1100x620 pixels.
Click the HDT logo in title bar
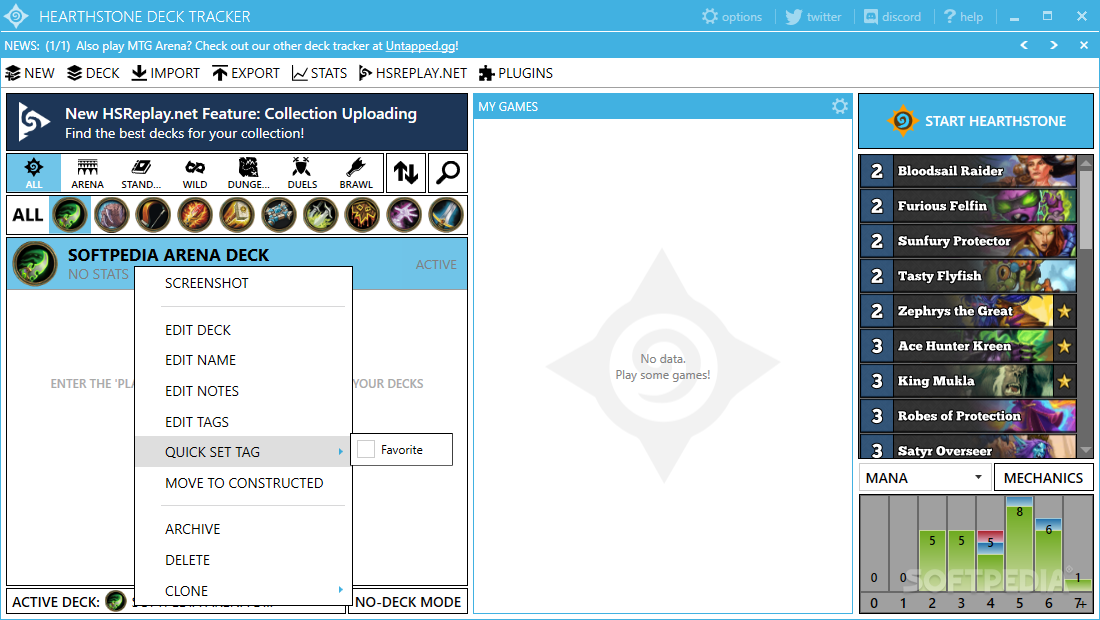coord(16,16)
